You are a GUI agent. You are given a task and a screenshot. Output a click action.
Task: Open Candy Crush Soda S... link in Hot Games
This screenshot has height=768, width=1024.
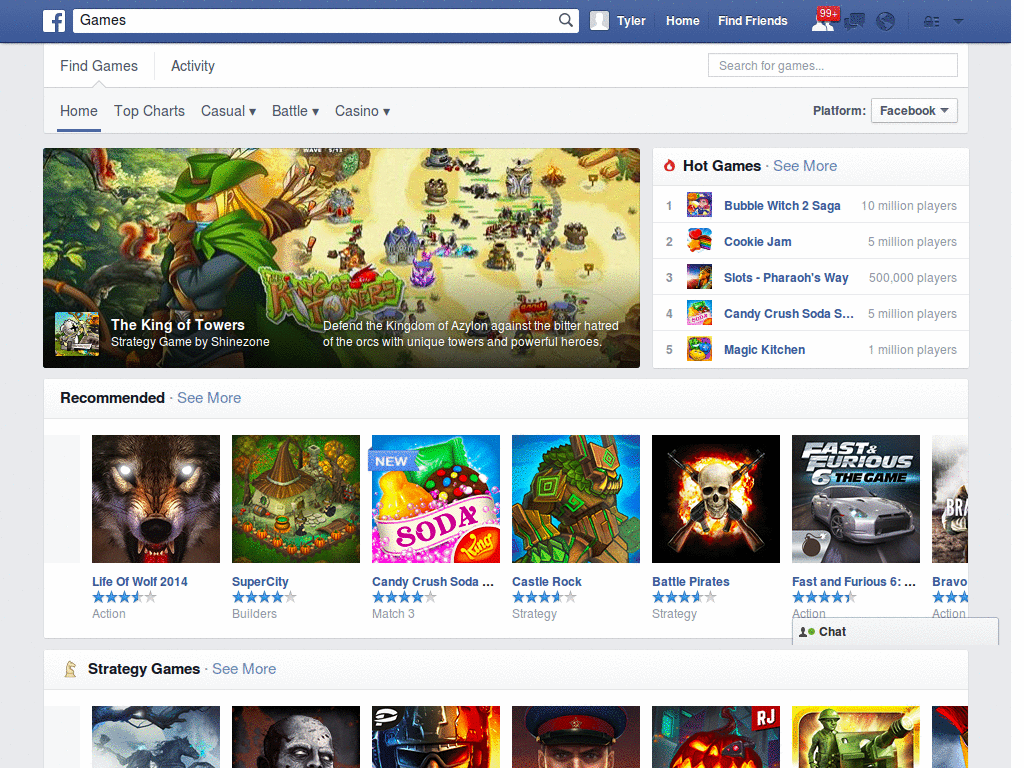(x=789, y=313)
